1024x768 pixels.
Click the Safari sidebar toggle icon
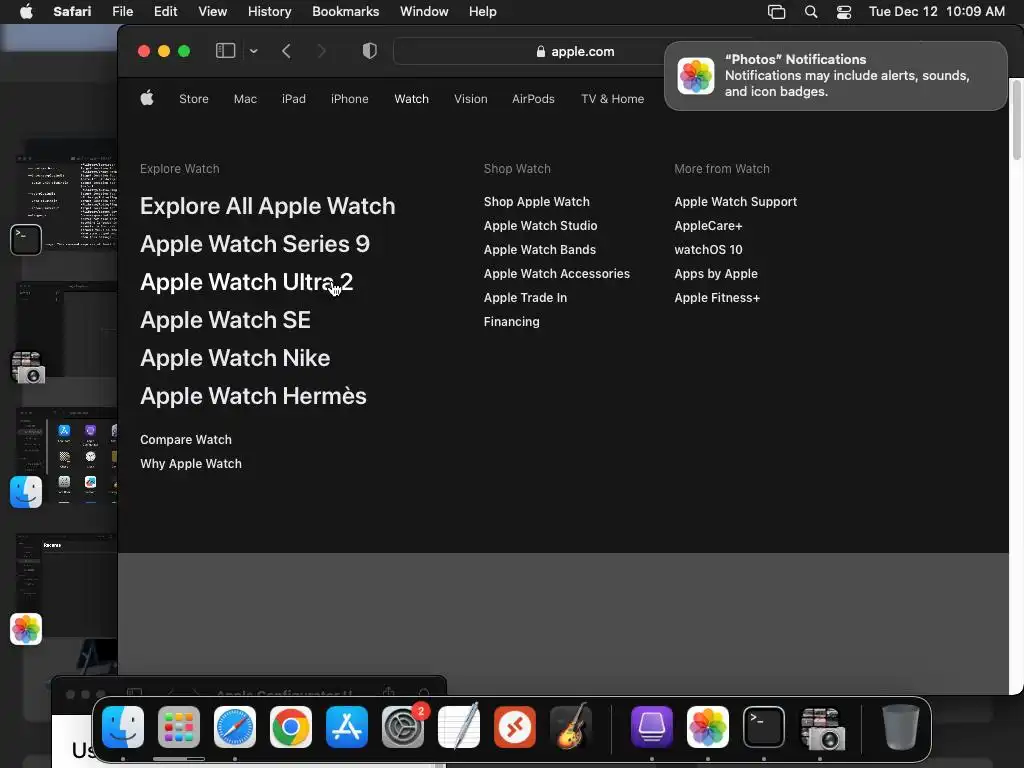pyautogui.click(x=225, y=51)
